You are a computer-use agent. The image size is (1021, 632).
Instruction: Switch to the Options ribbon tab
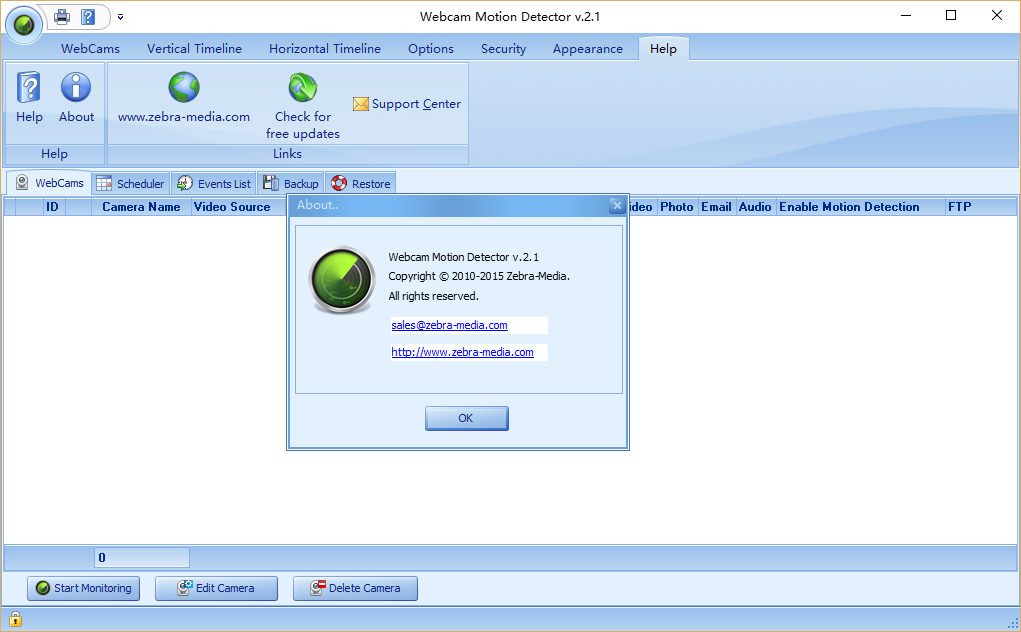430,48
